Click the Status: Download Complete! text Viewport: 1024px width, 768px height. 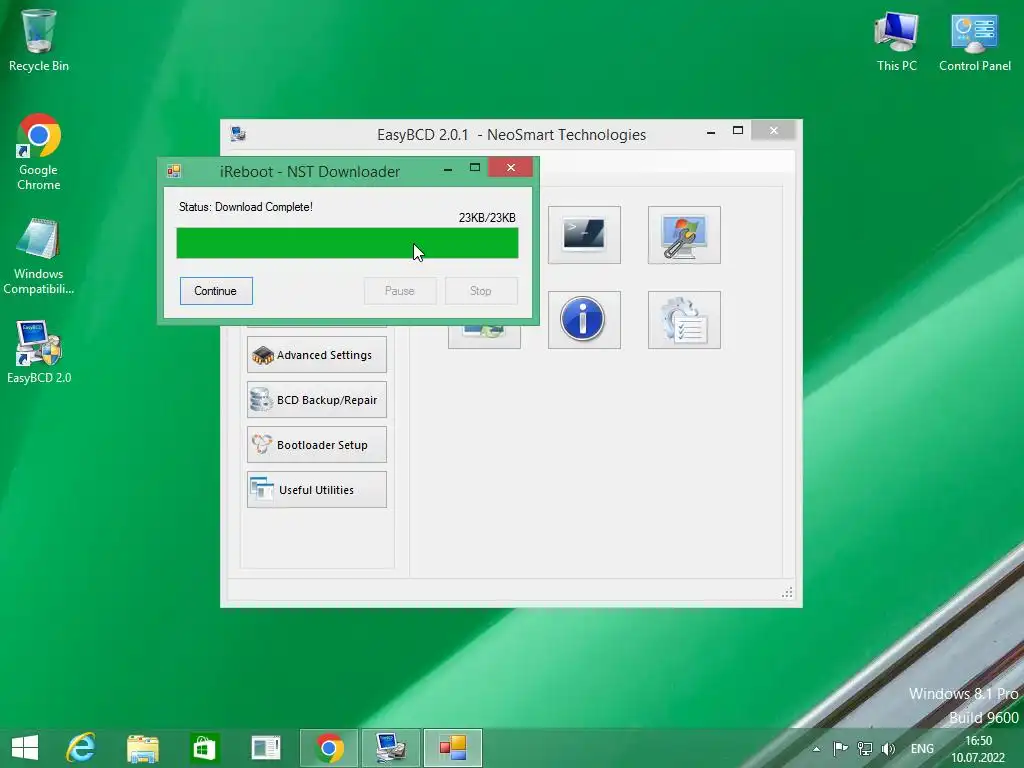click(246, 207)
